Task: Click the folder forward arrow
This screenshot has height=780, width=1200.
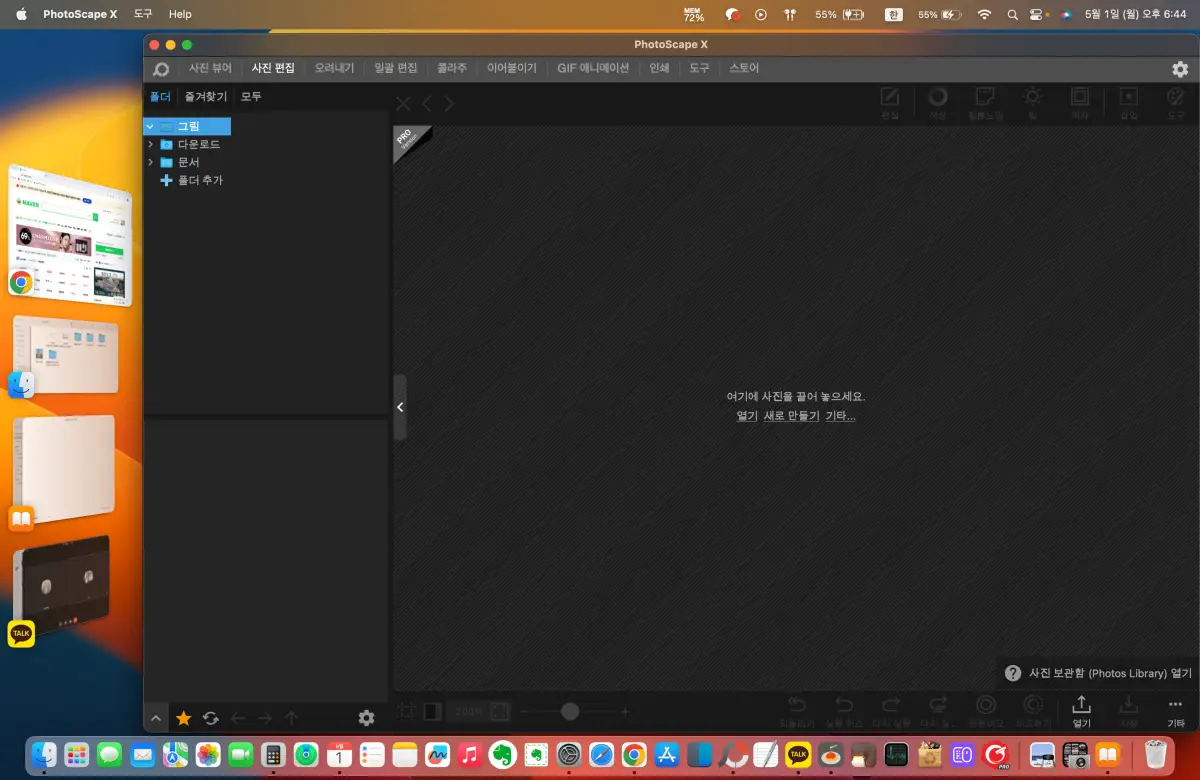Action: click(265, 718)
